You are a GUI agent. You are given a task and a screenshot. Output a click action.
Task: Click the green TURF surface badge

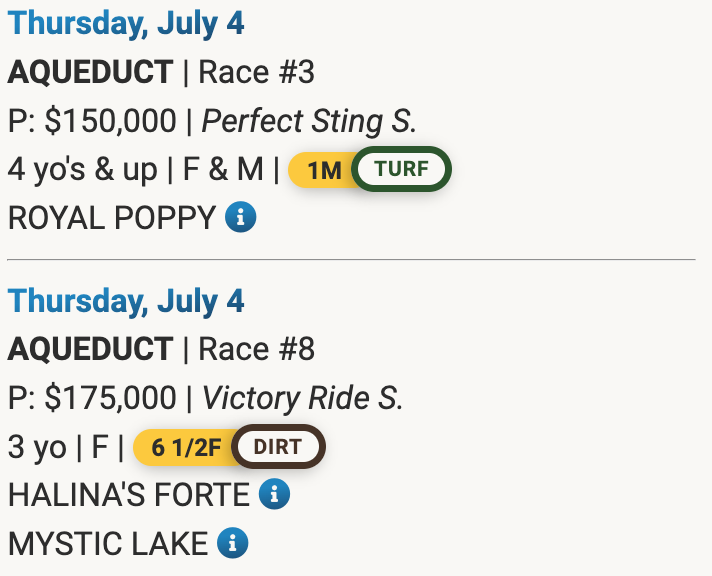(402, 169)
